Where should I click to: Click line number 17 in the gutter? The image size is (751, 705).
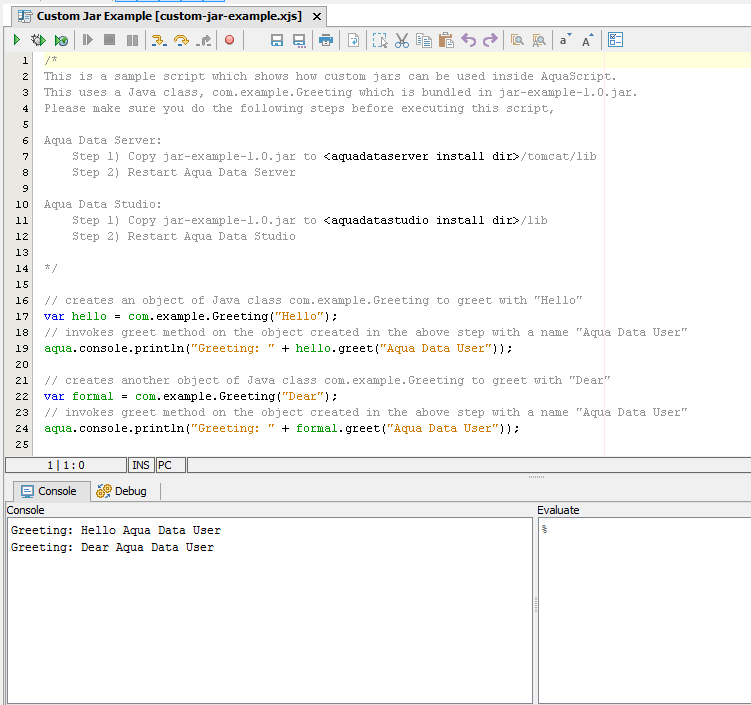pos(22,317)
